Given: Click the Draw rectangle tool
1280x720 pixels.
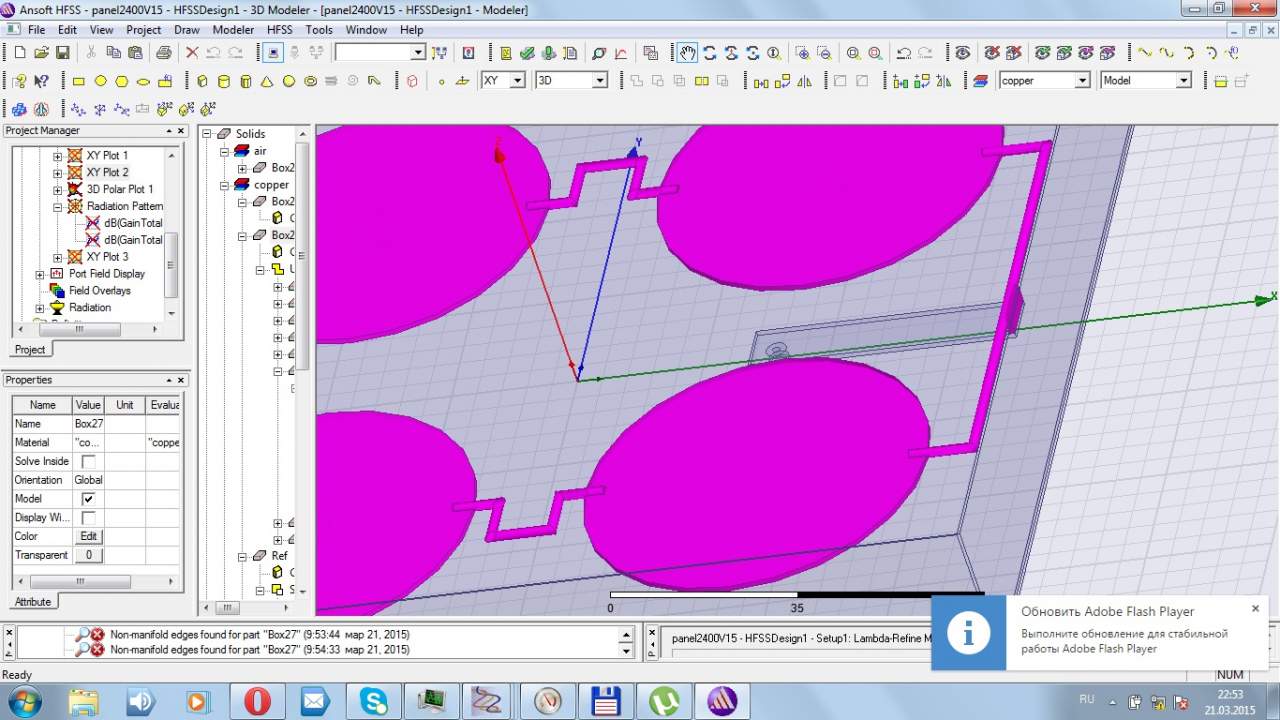Looking at the screenshot, I should coord(78,81).
